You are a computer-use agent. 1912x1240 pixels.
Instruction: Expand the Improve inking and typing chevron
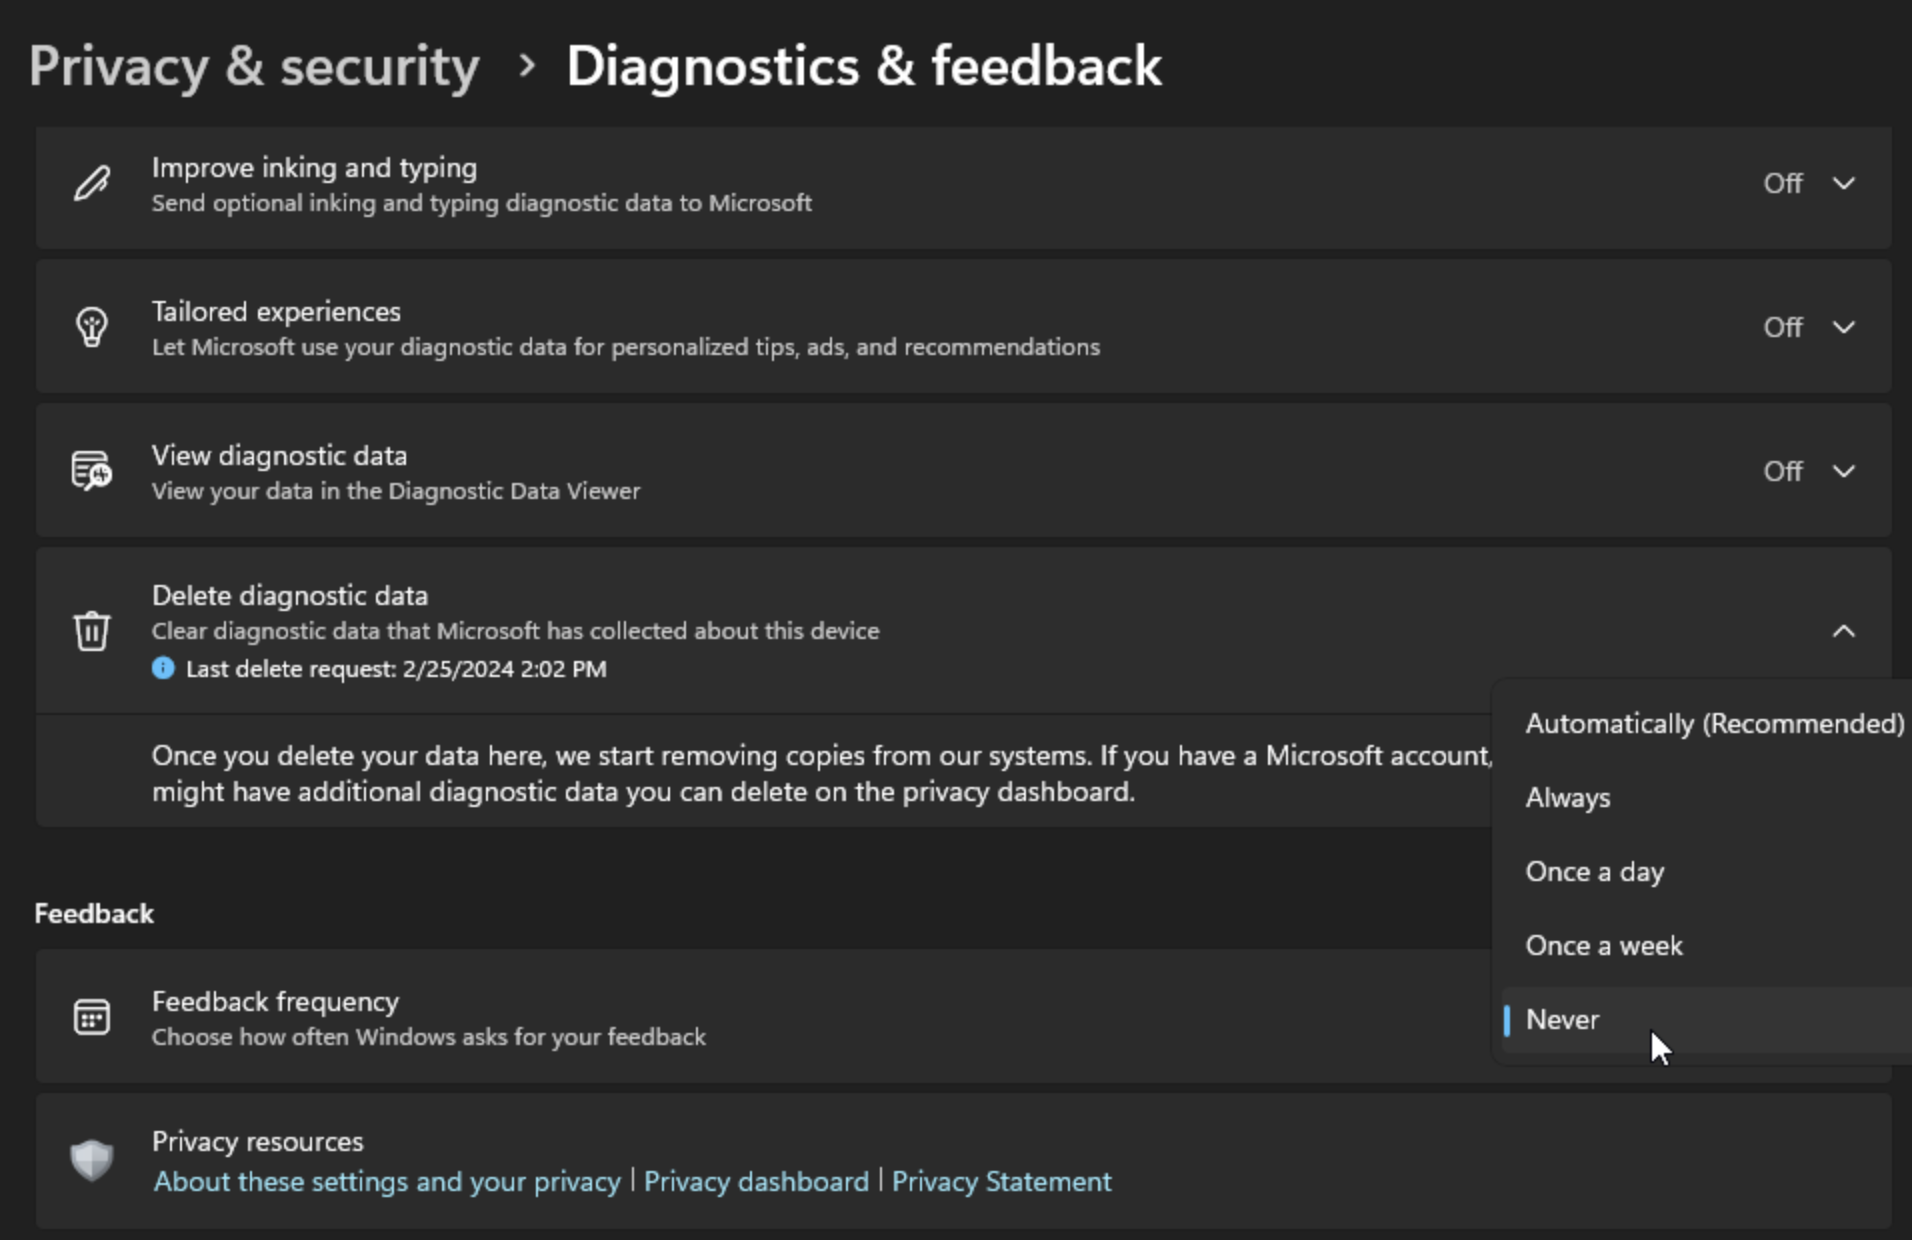point(1844,184)
